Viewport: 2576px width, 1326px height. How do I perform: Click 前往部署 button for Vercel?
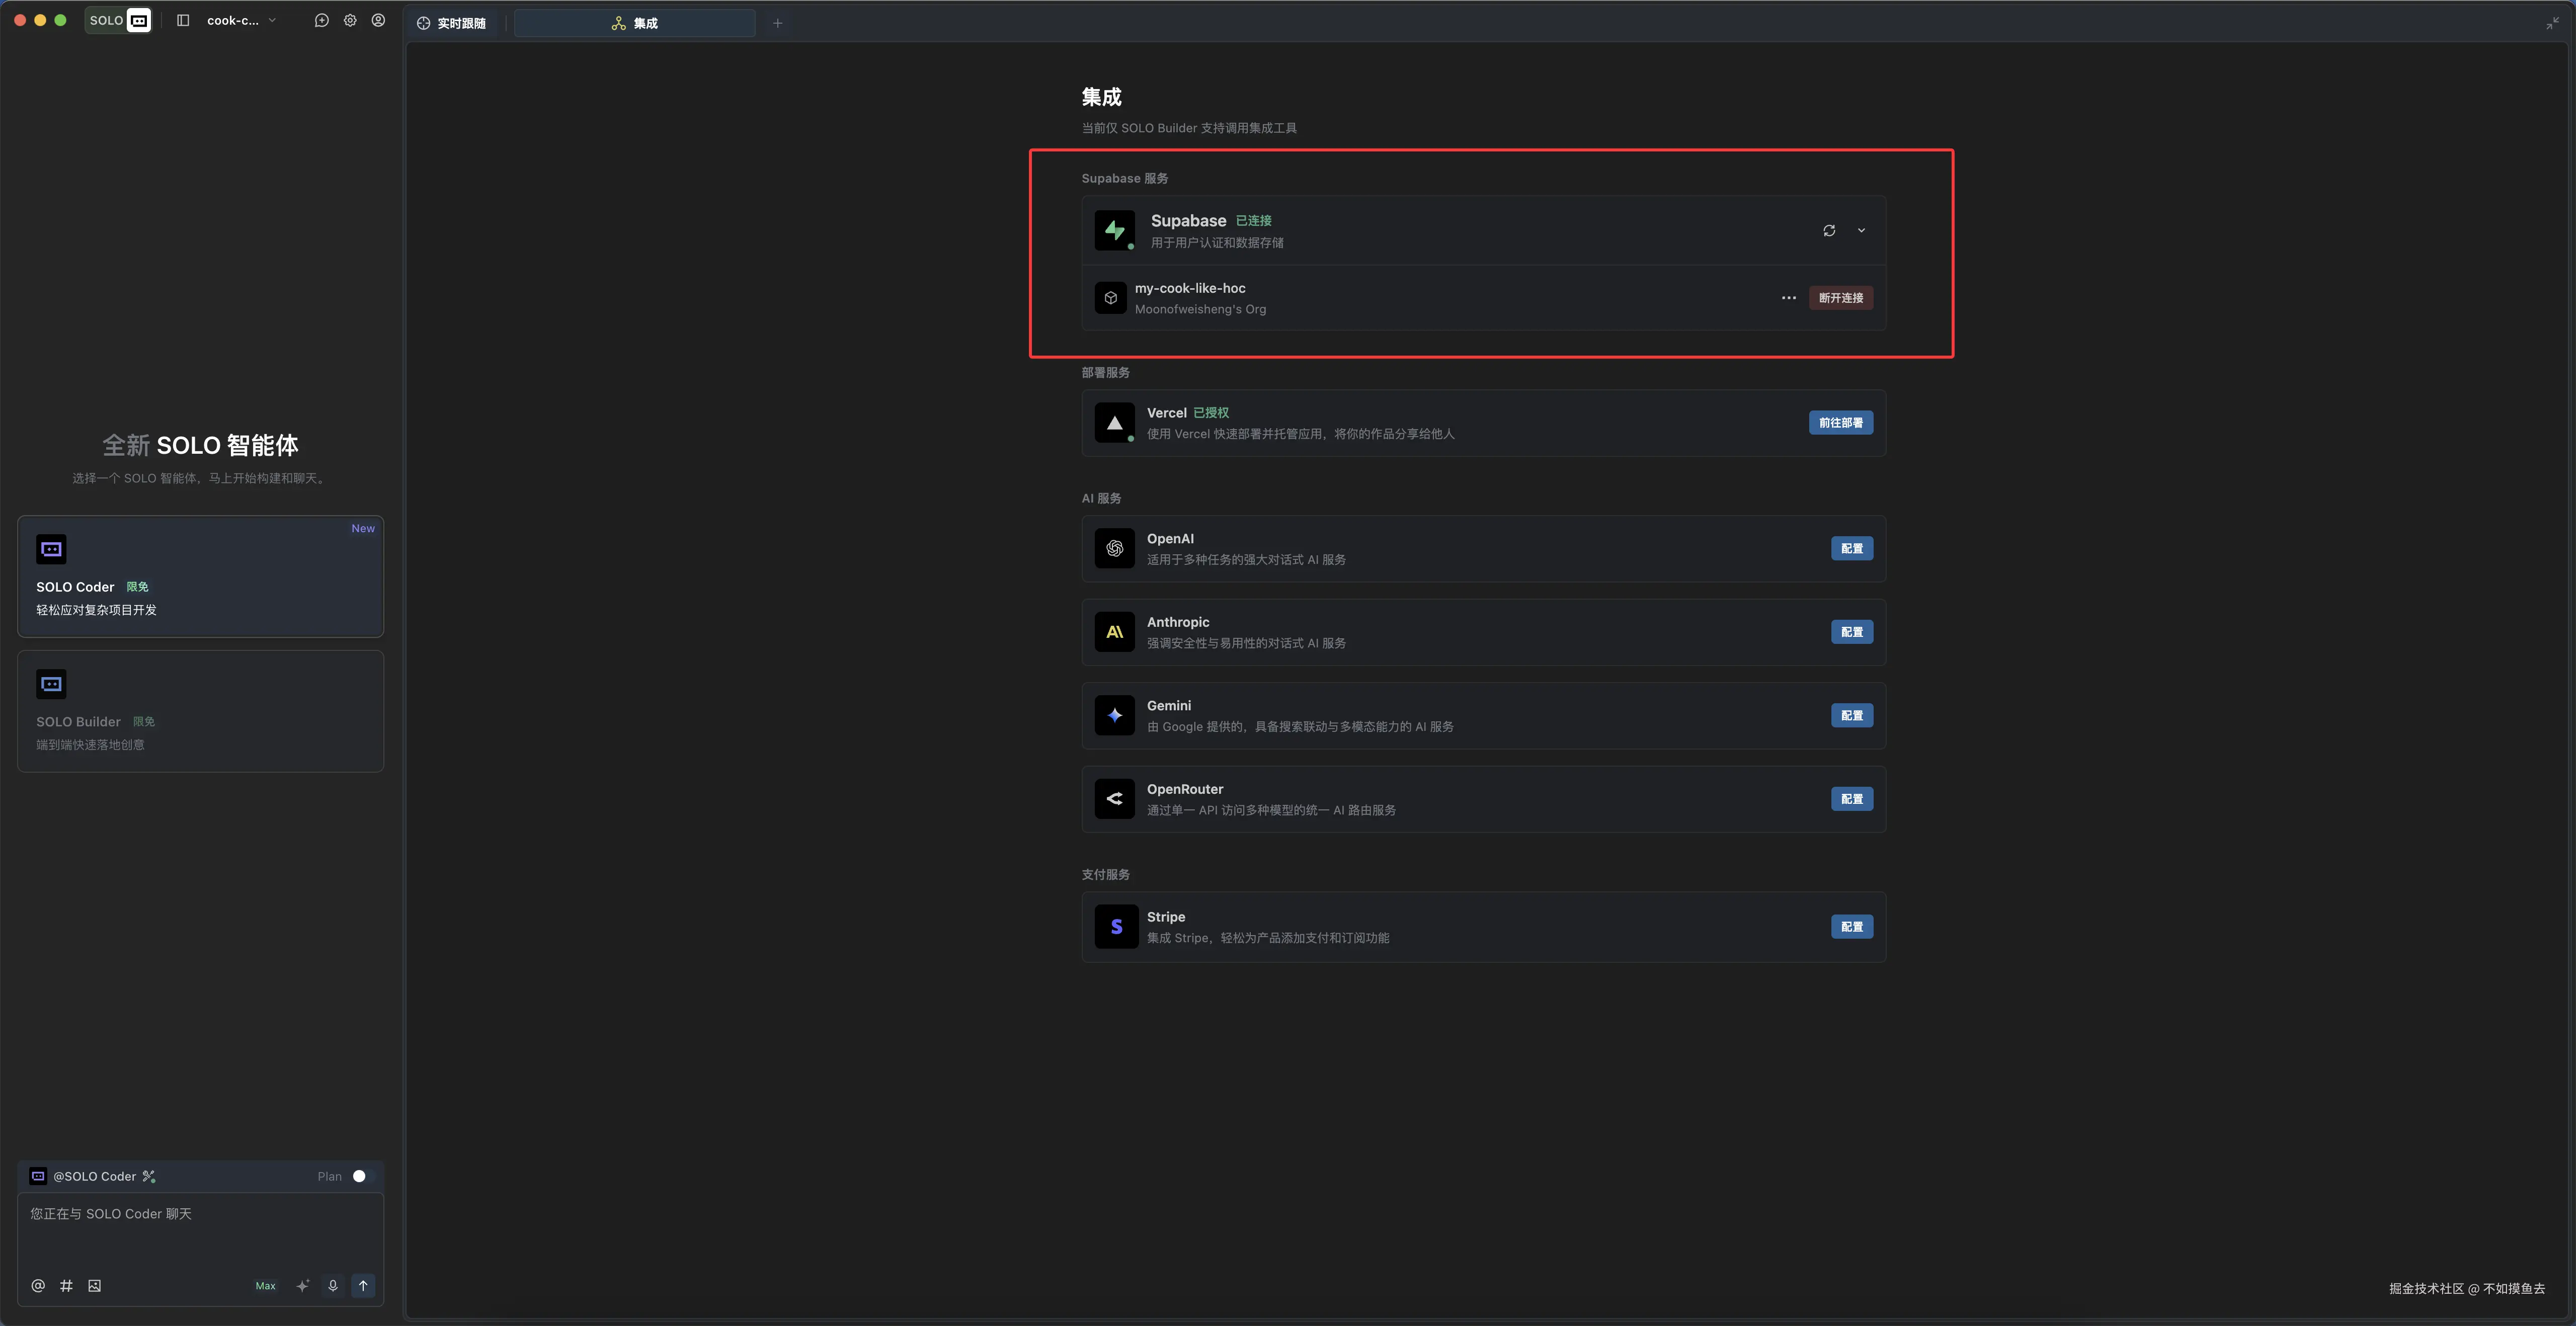1840,423
